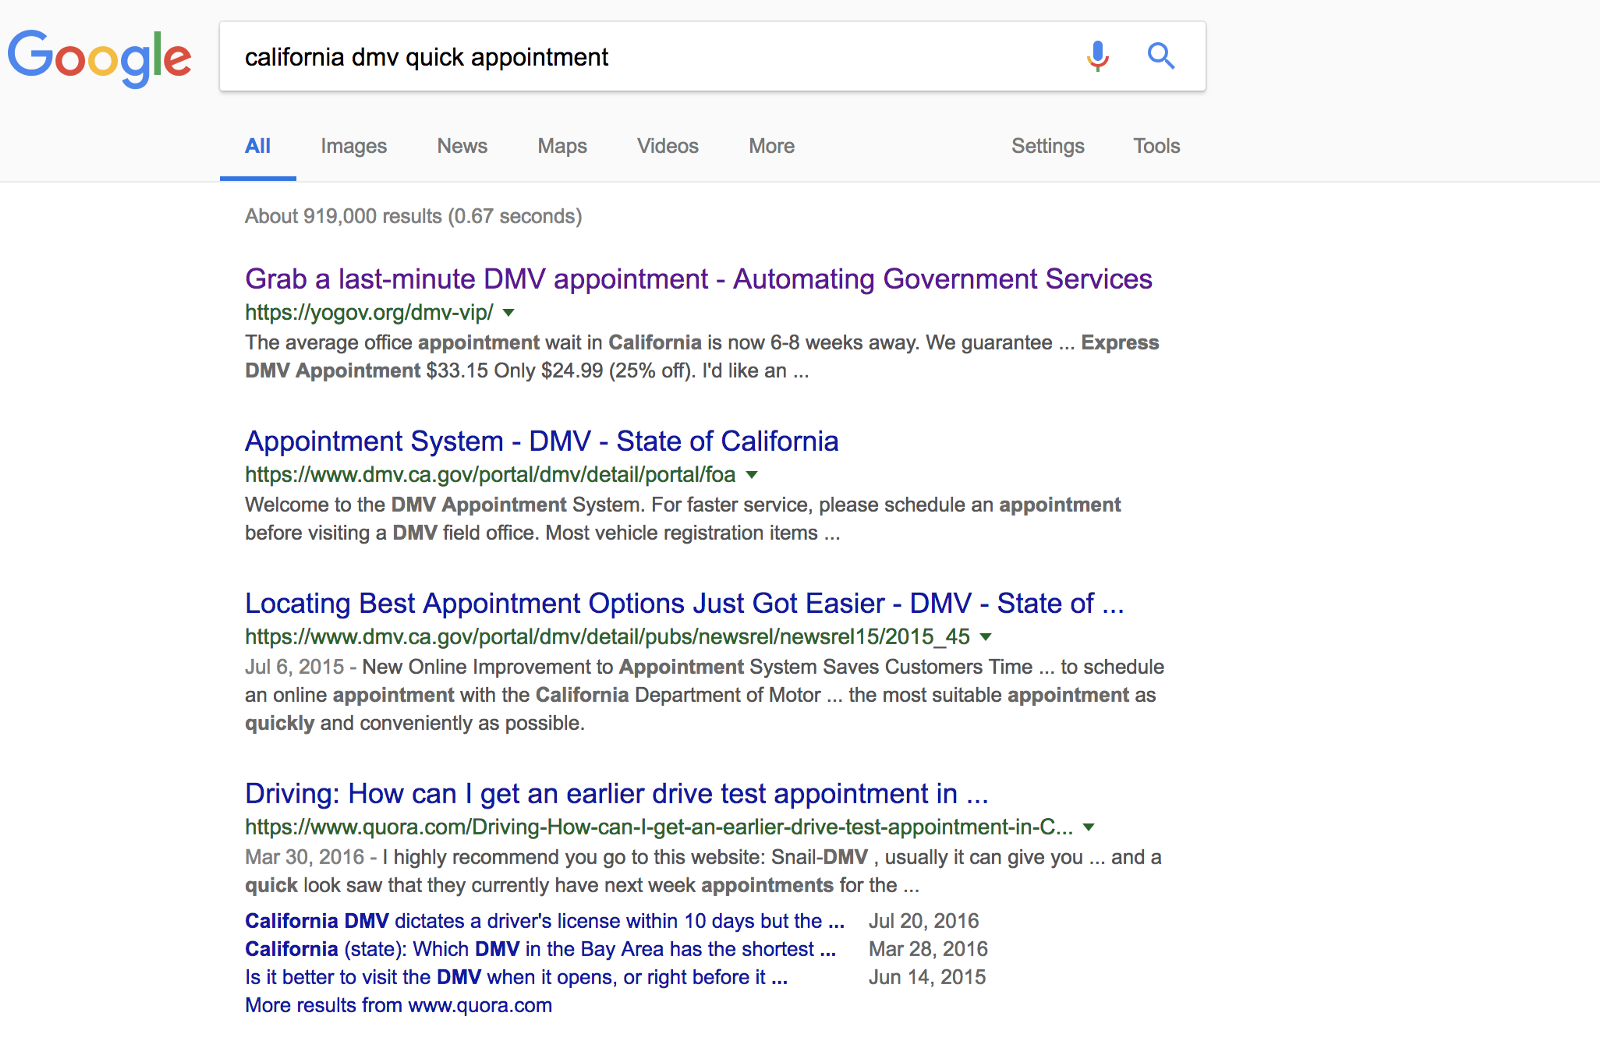The width and height of the screenshot is (1600, 1037).
Task: Click the magnifying glass search icon
Action: pyautogui.click(x=1160, y=56)
